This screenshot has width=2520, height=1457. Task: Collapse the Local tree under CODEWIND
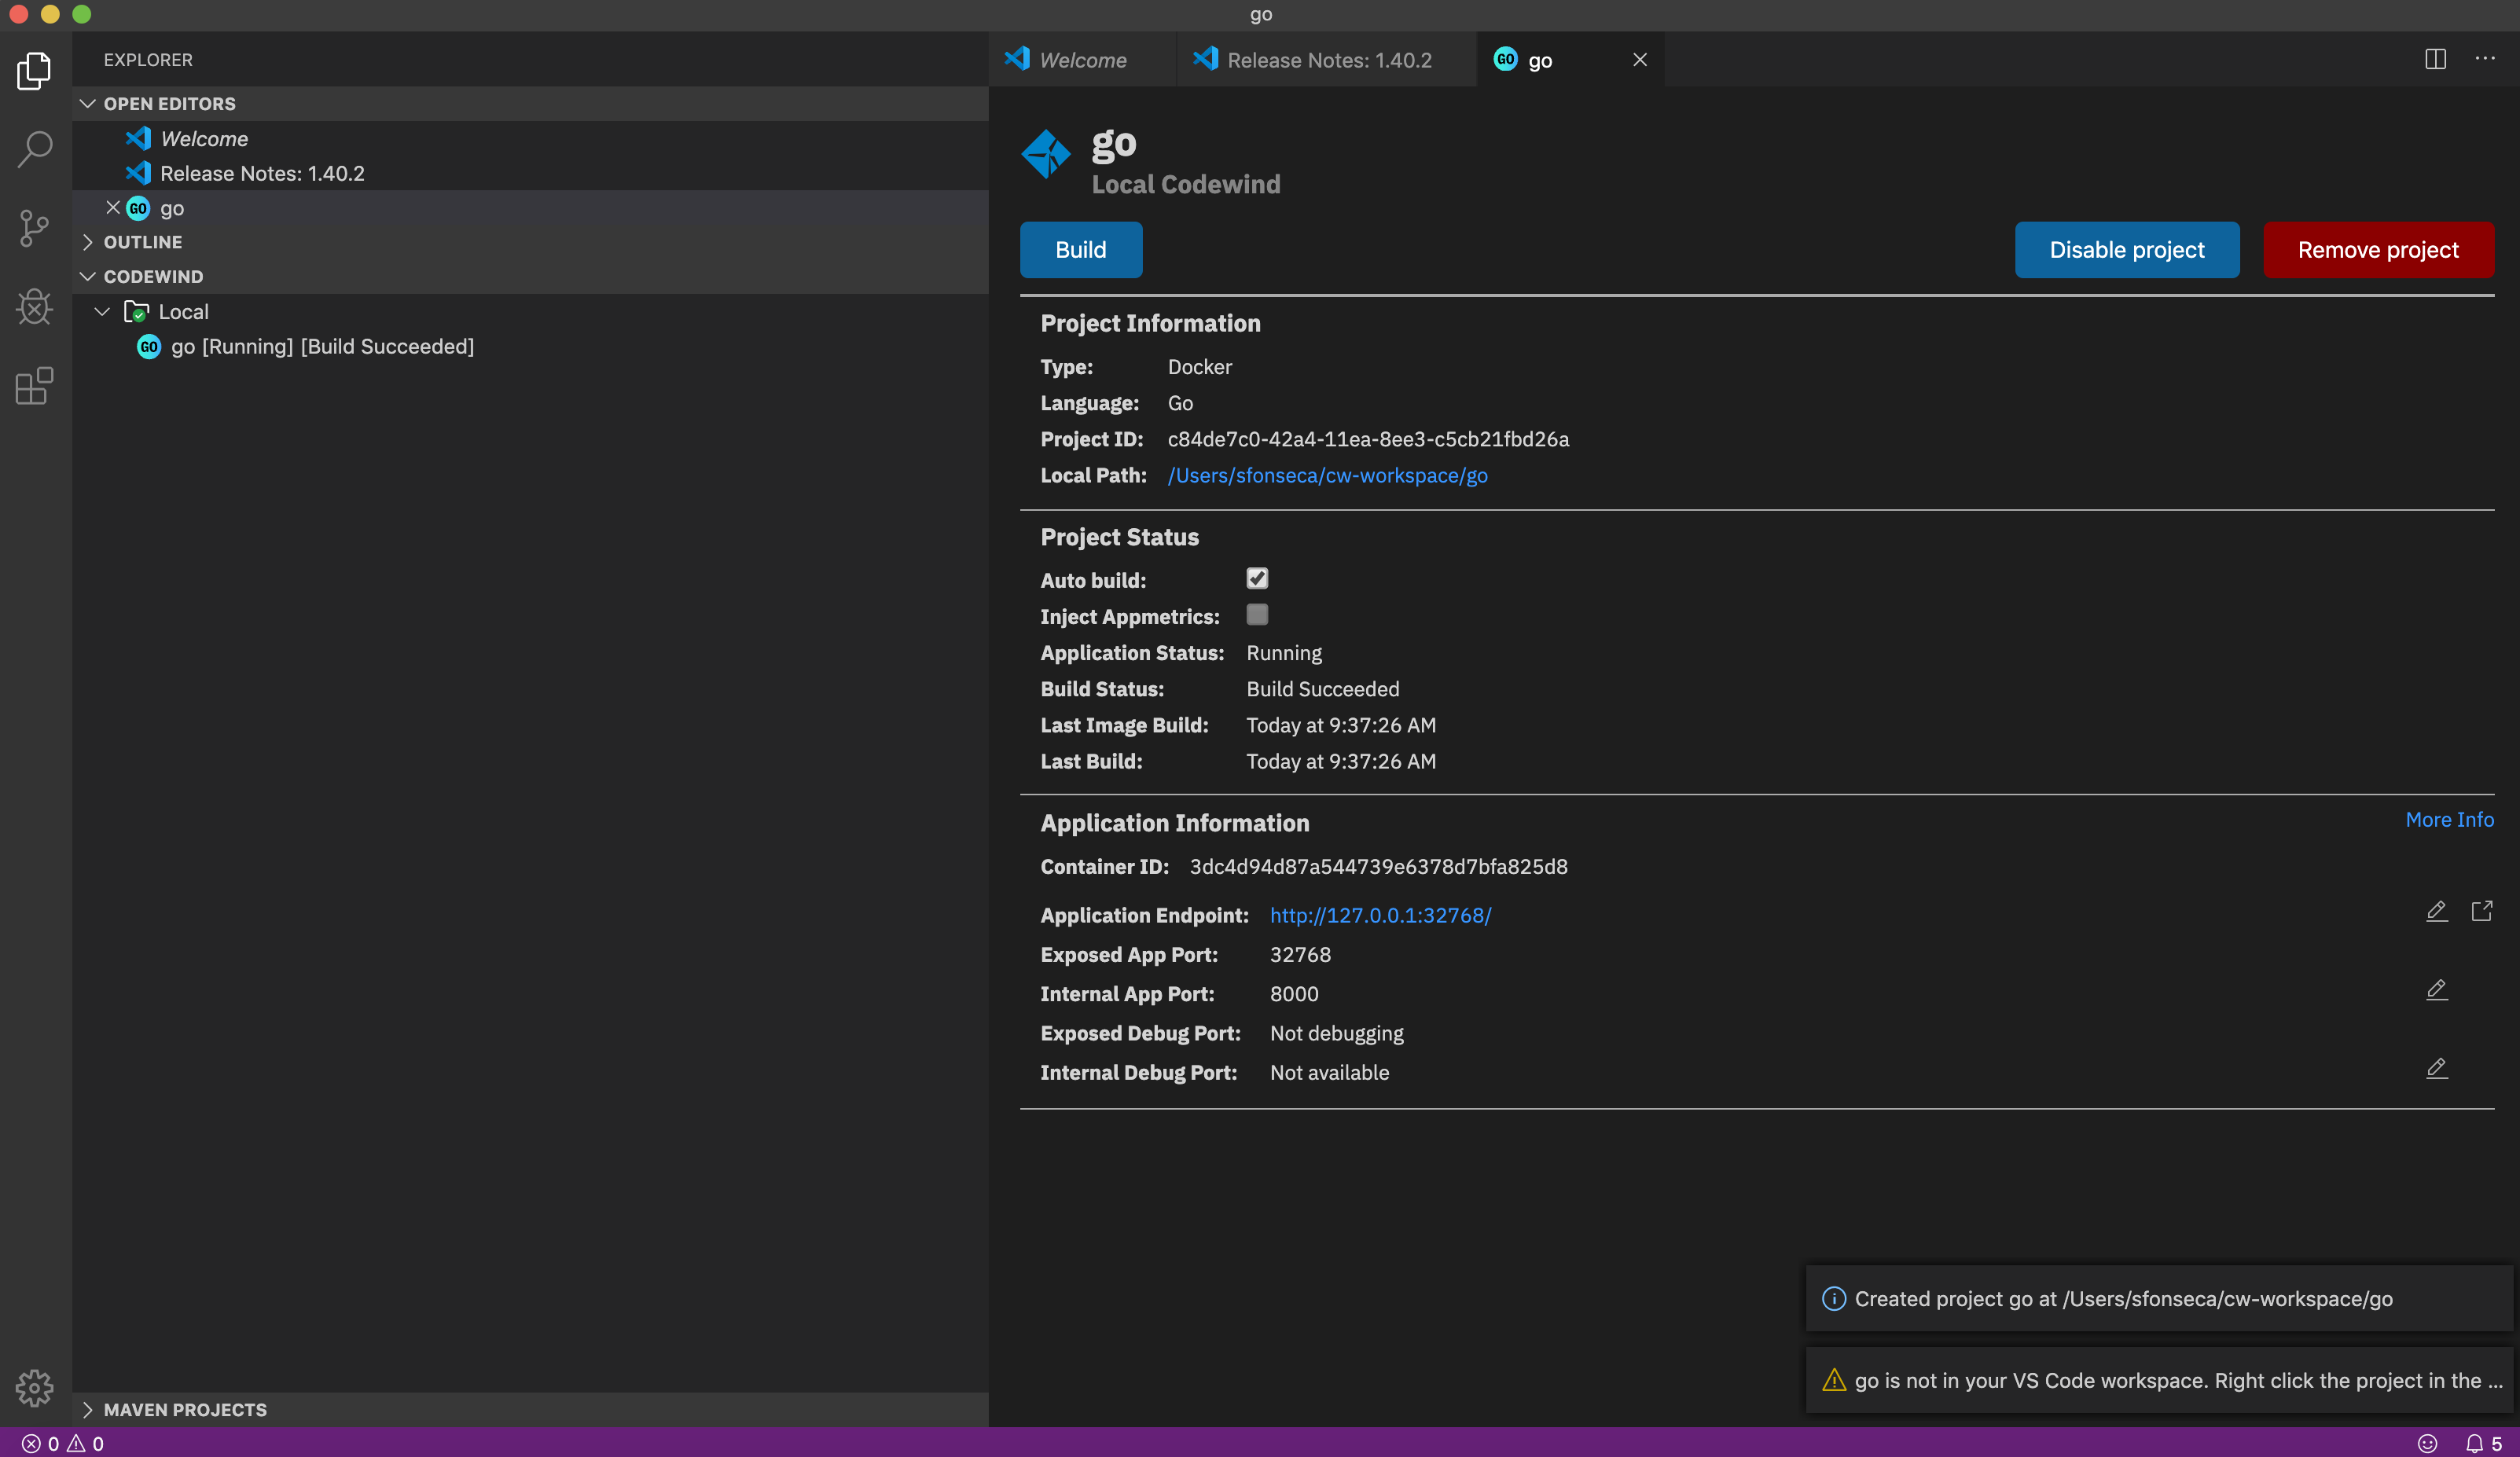pyautogui.click(x=101, y=311)
